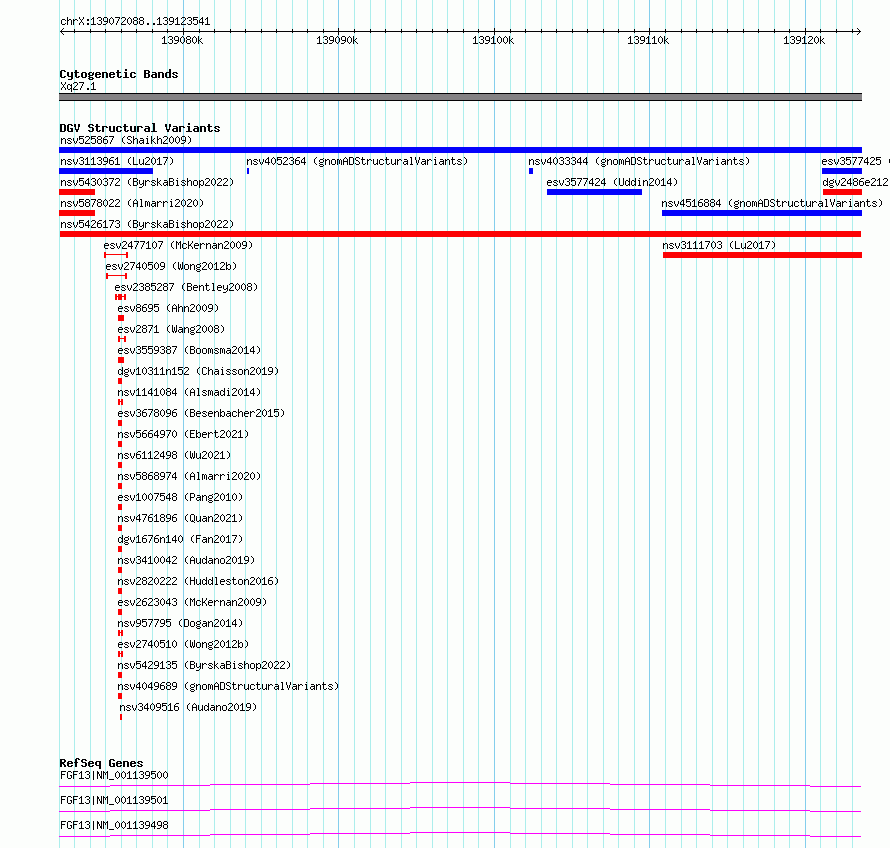Viewport: 890px width, 848px height.
Task: Open the nsv4049689 gnomAD variant label
Action: 228,686
